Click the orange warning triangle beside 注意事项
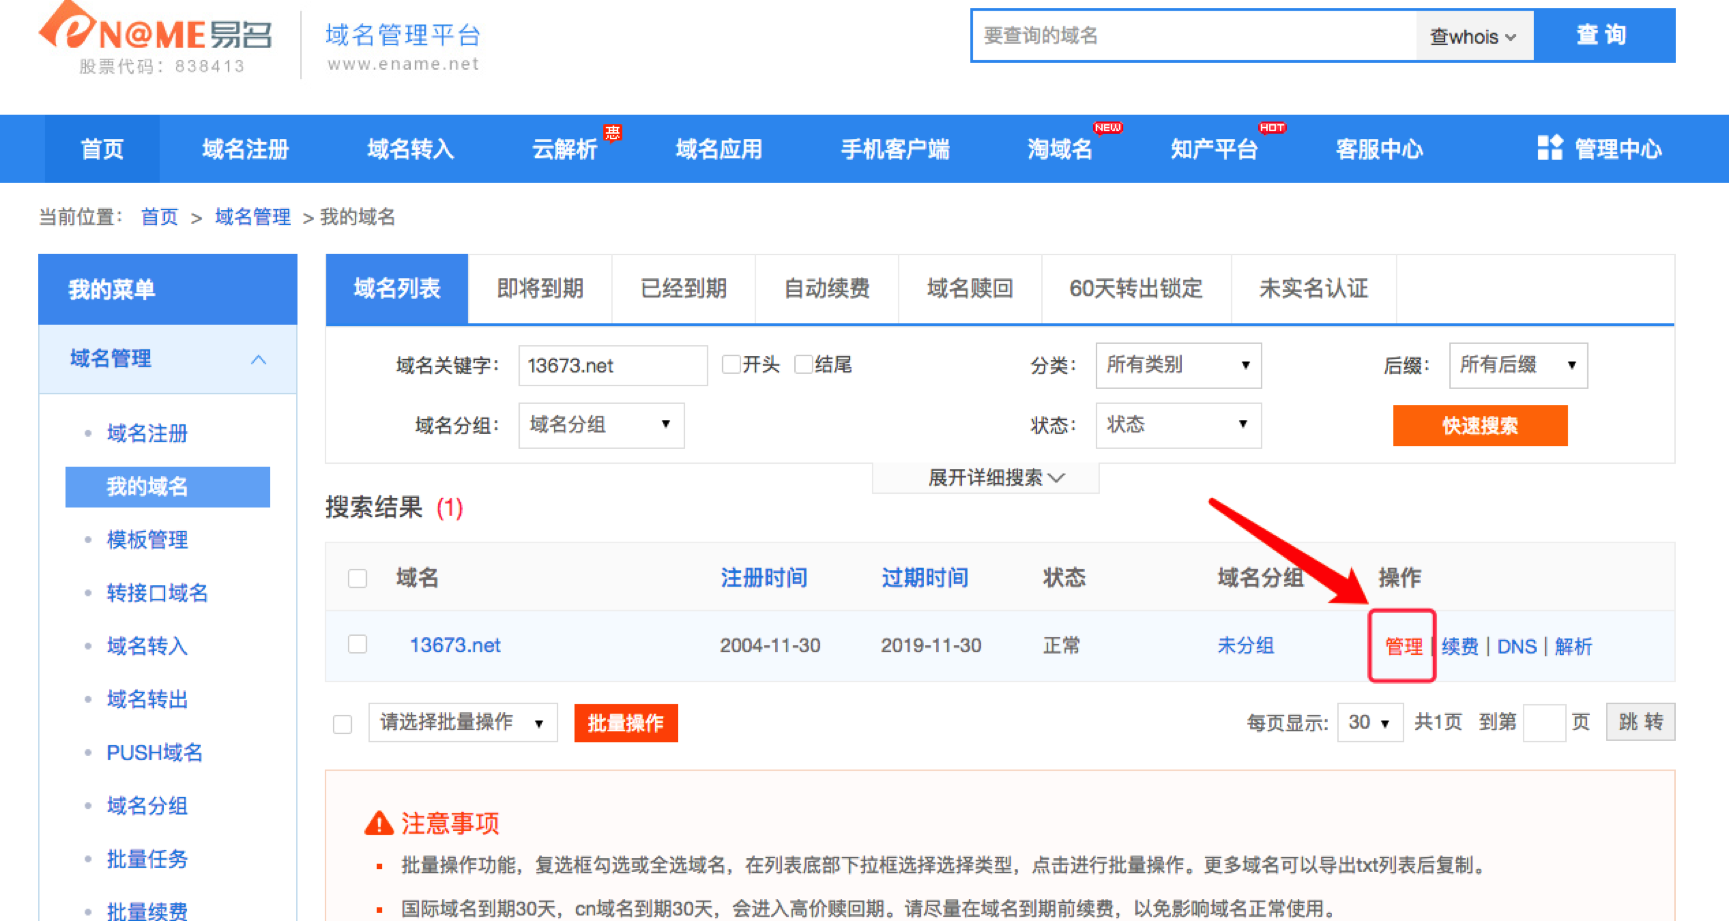The height and width of the screenshot is (921, 1729). click(380, 822)
